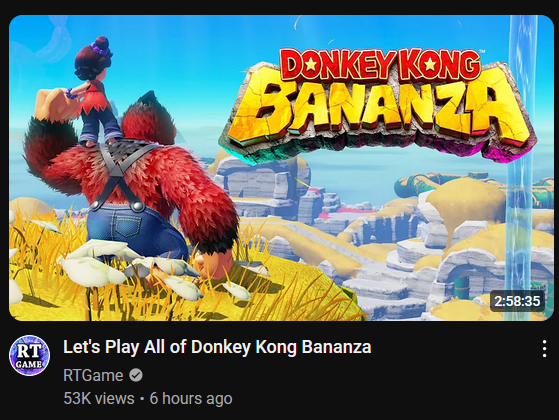Click the verified checkmark badge beside RTGame
Image resolution: width=559 pixels, height=420 pixels.
pyautogui.click(x=135, y=375)
